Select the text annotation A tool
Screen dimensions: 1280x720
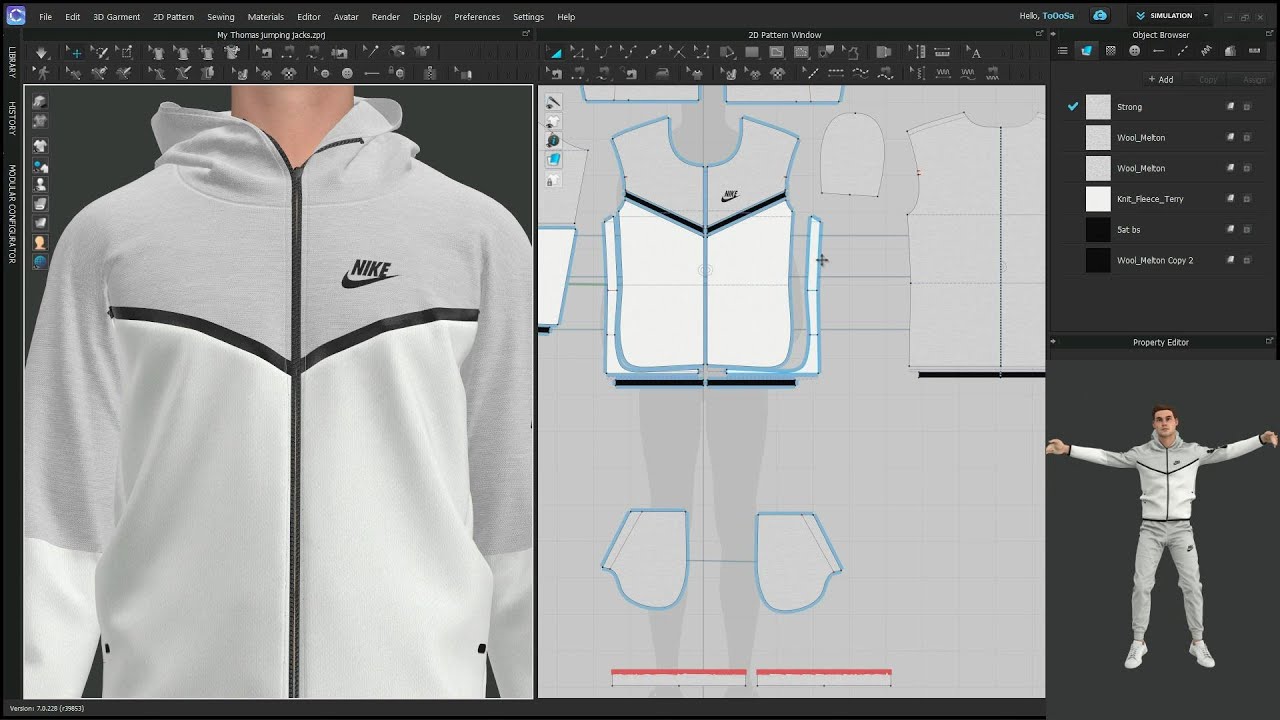tap(974, 52)
